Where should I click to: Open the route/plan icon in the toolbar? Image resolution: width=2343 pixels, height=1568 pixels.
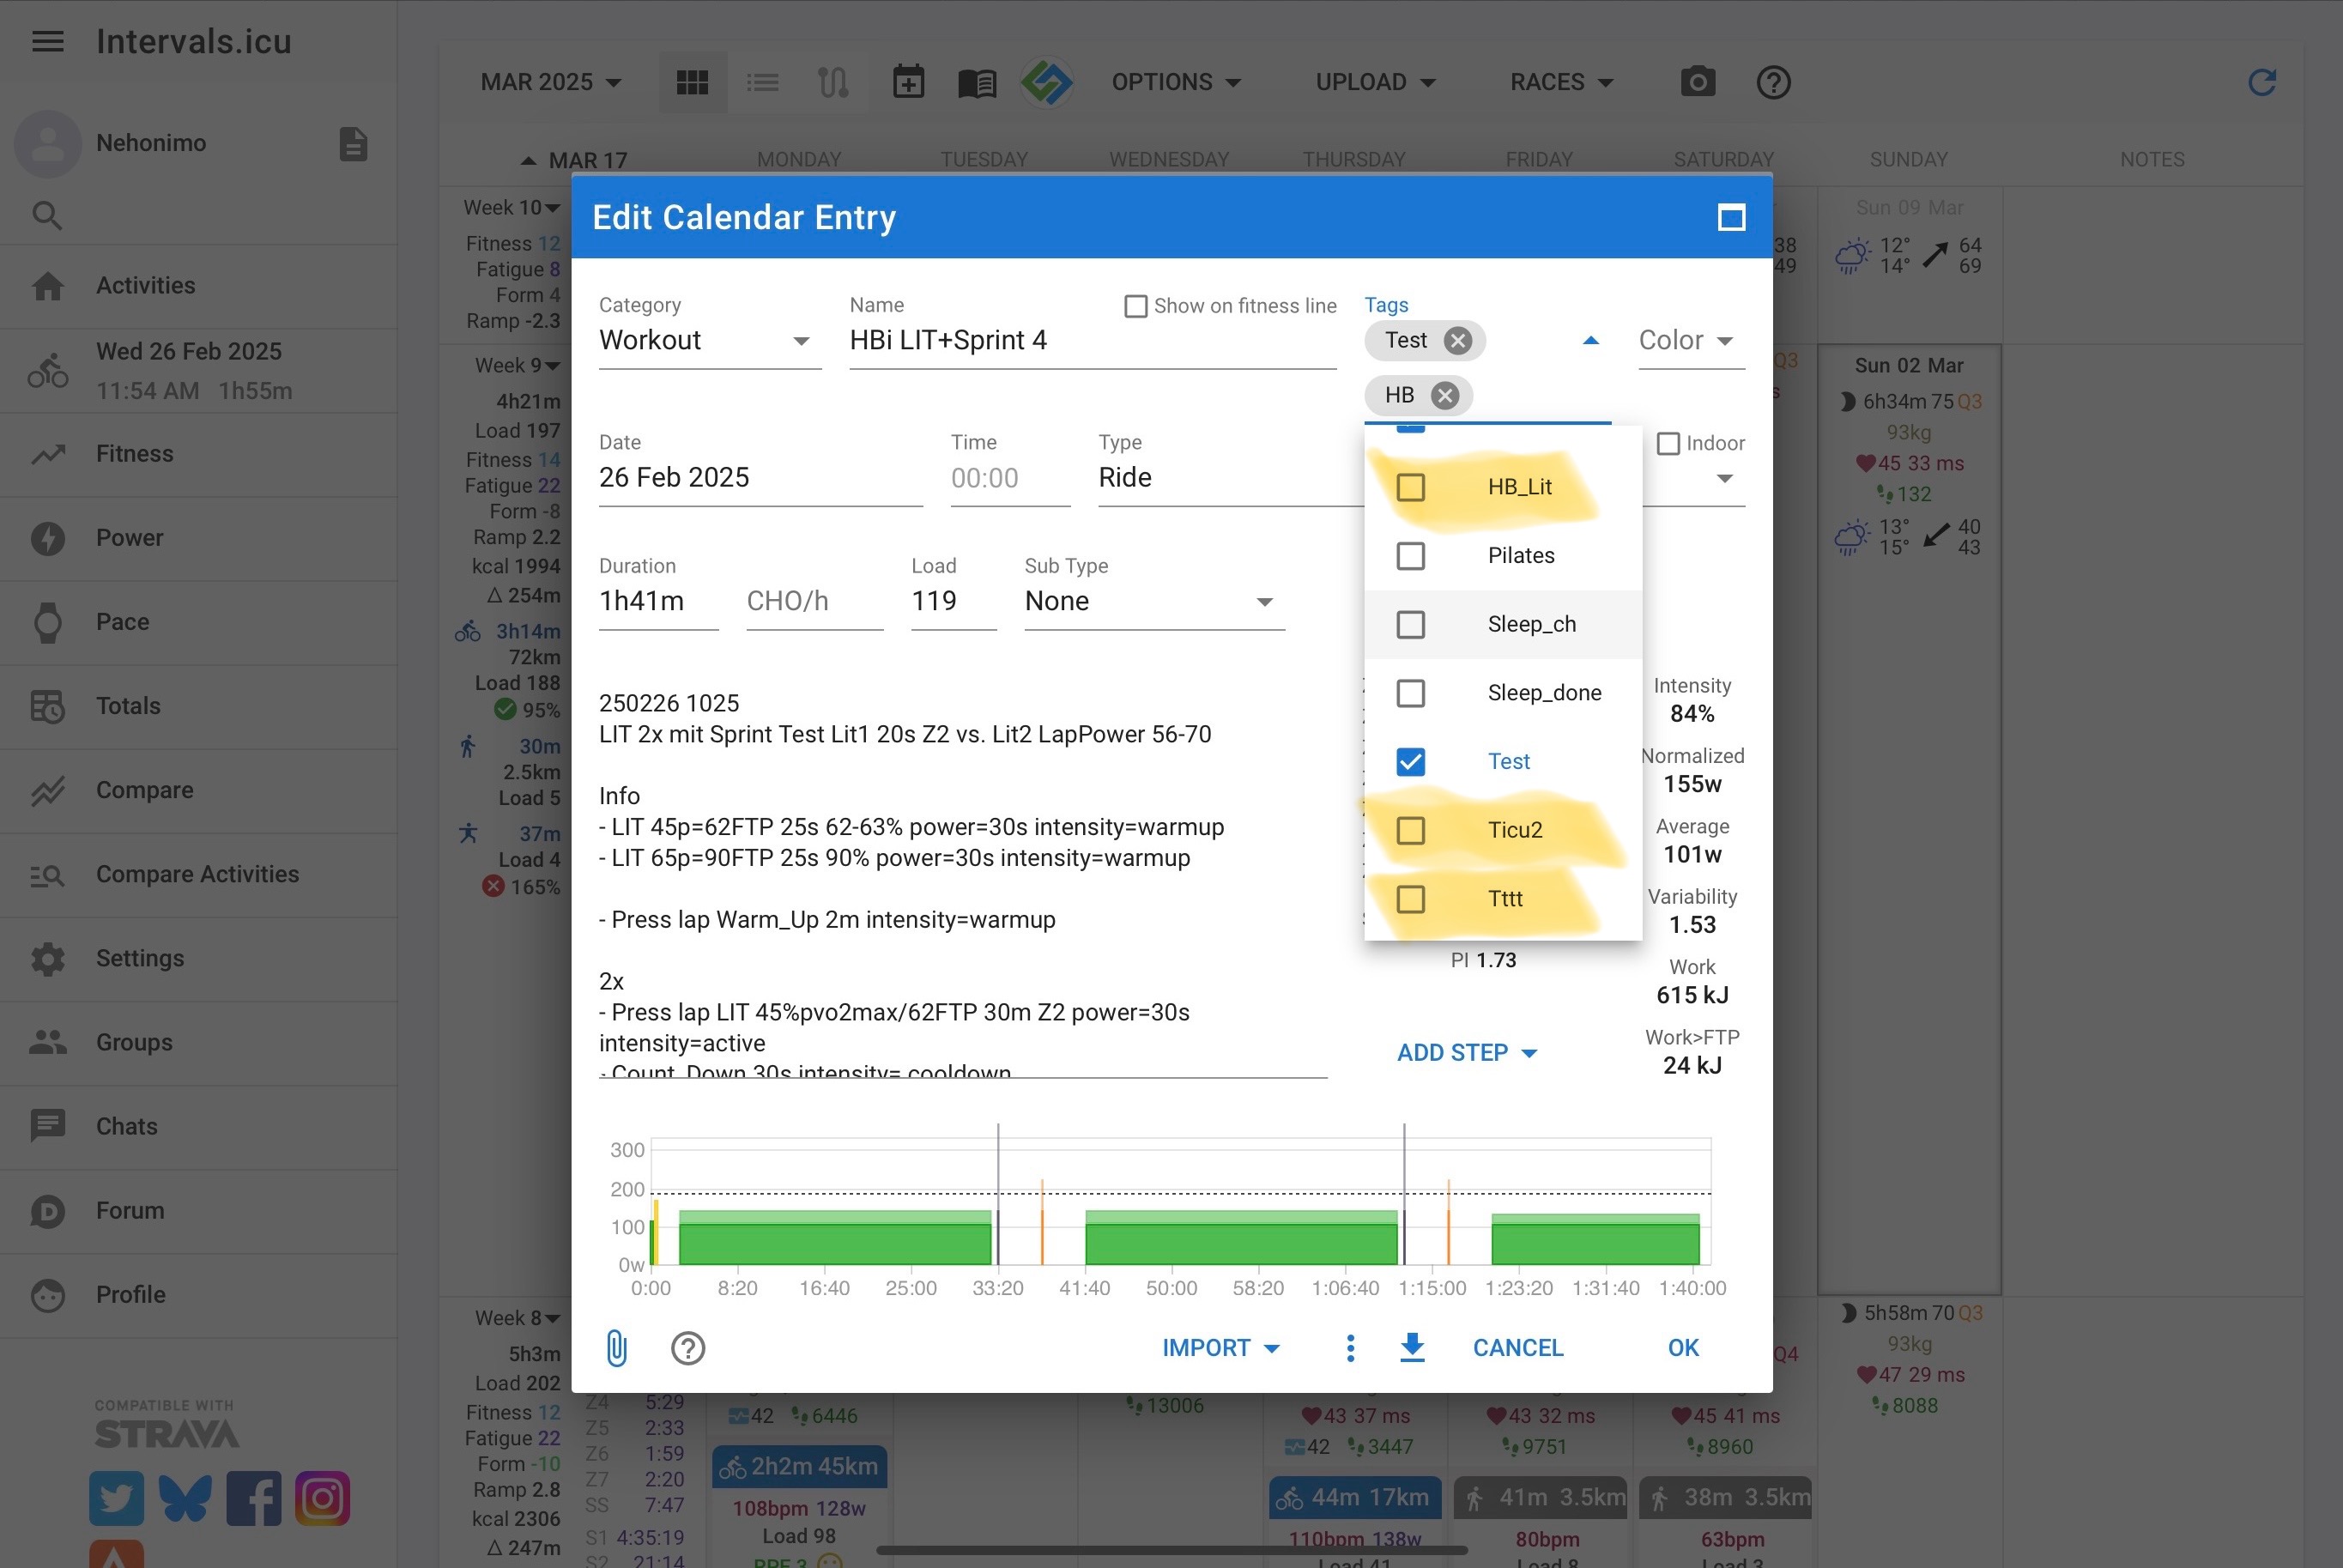point(833,82)
